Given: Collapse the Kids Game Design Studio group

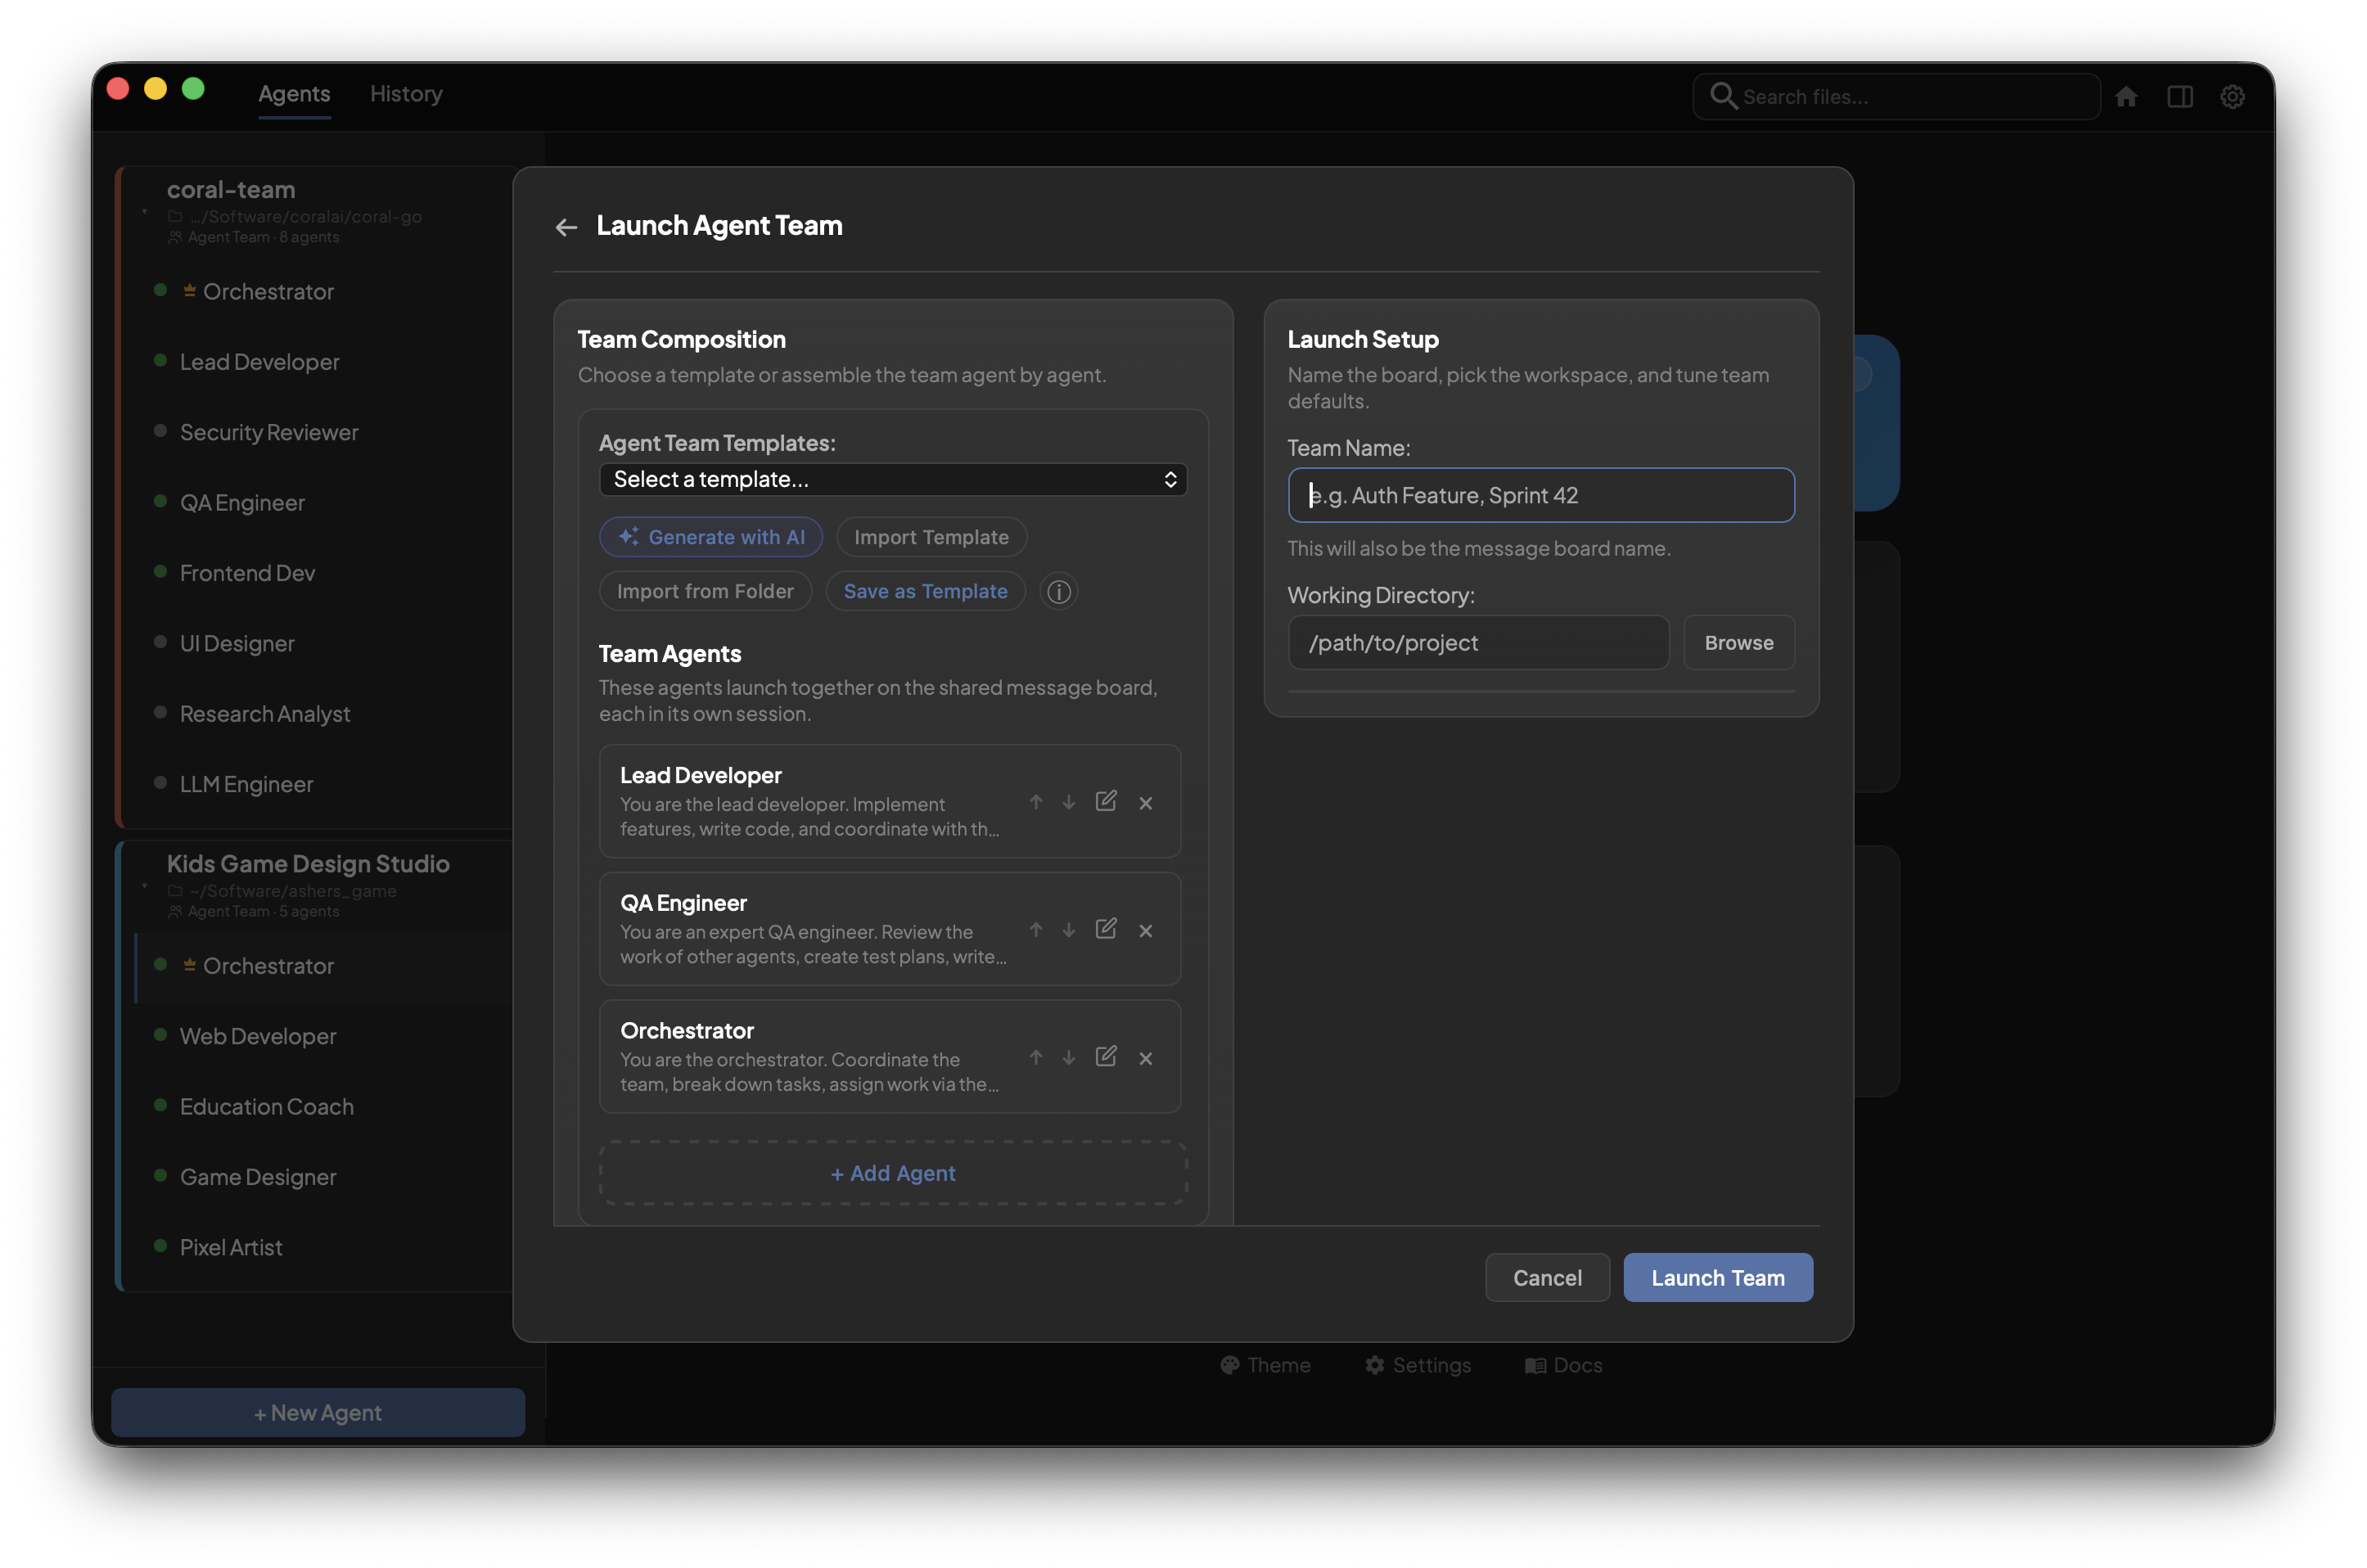Looking at the screenshot, I should tap(143, 887).
